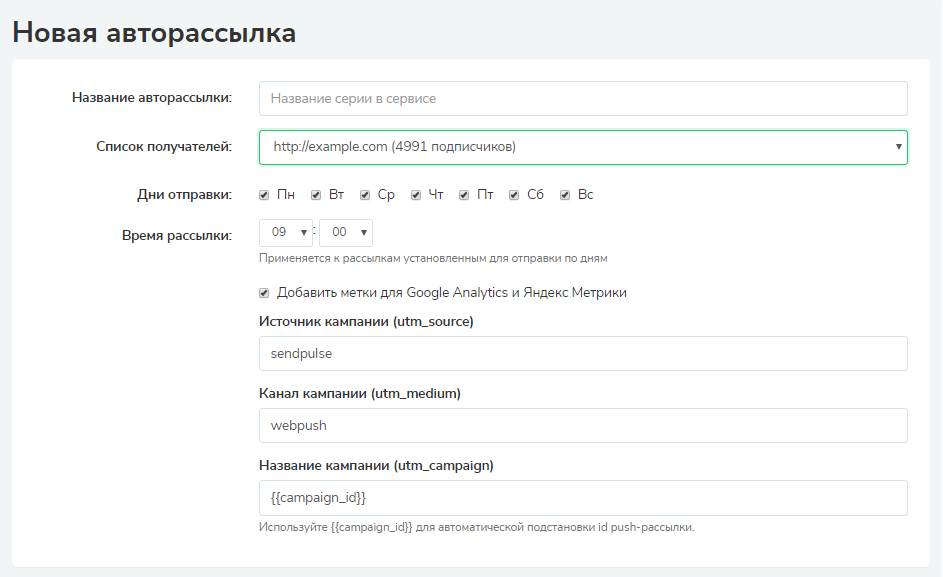Disable the Пт sending day
The height and width of the screenshot is (577, 943).
(x=464, y=195)
